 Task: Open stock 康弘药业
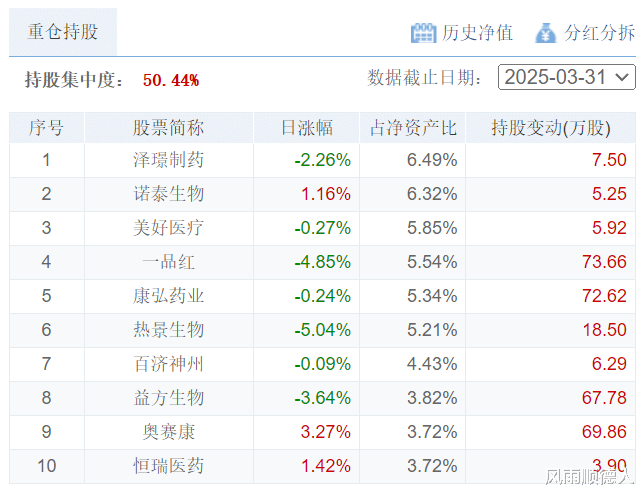tap(168, 296)
